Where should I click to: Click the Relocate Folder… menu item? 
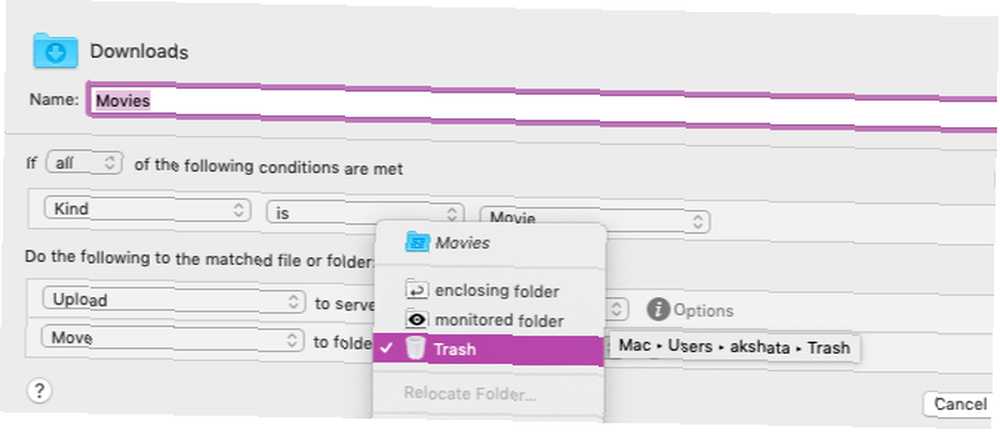[x=469, y=394]
